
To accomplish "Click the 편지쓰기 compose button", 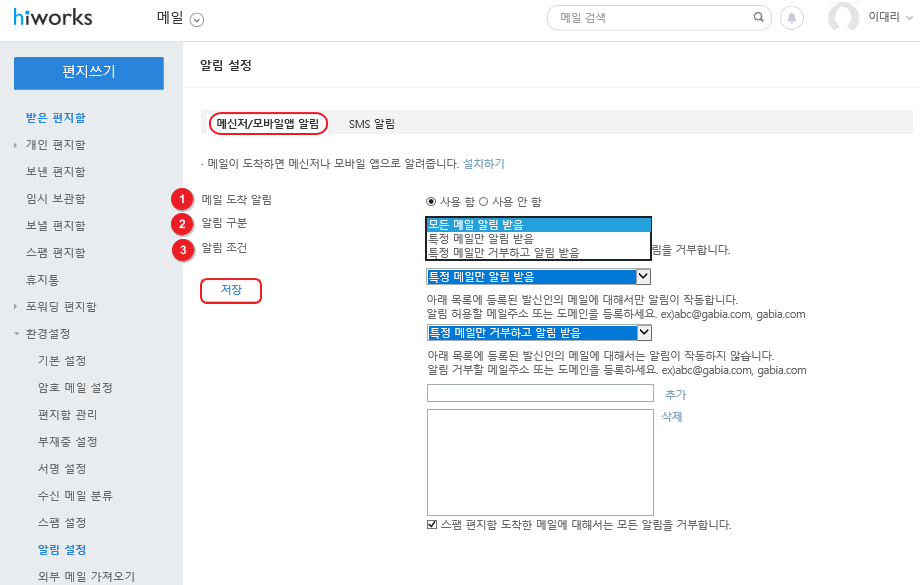I will point(89,72).
